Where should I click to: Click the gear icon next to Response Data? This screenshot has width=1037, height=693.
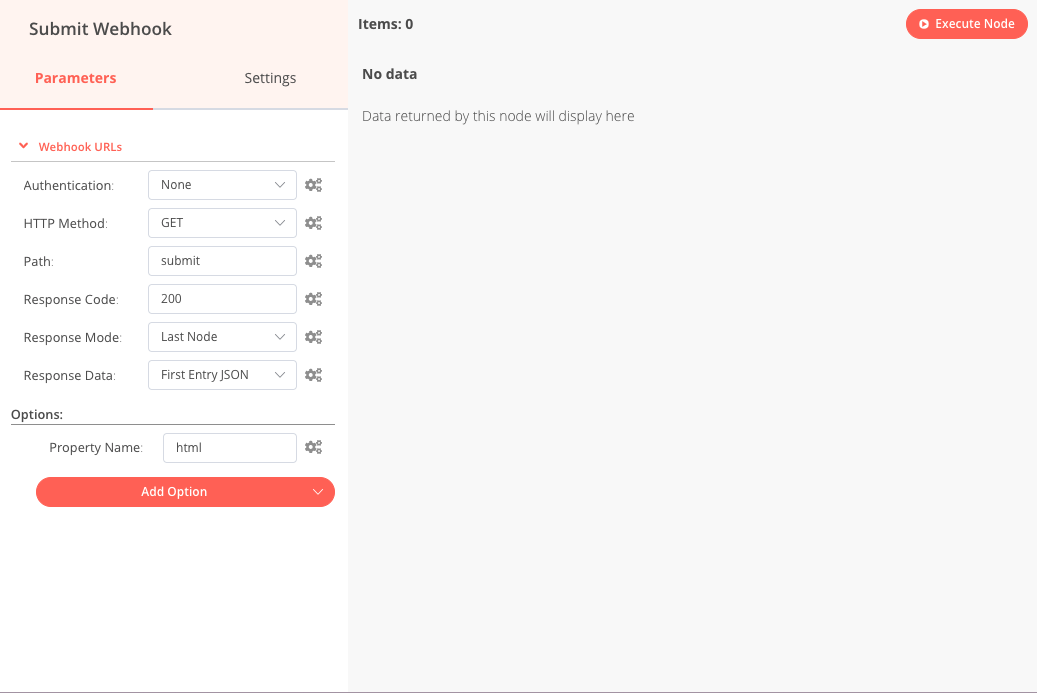pos(313,374)
